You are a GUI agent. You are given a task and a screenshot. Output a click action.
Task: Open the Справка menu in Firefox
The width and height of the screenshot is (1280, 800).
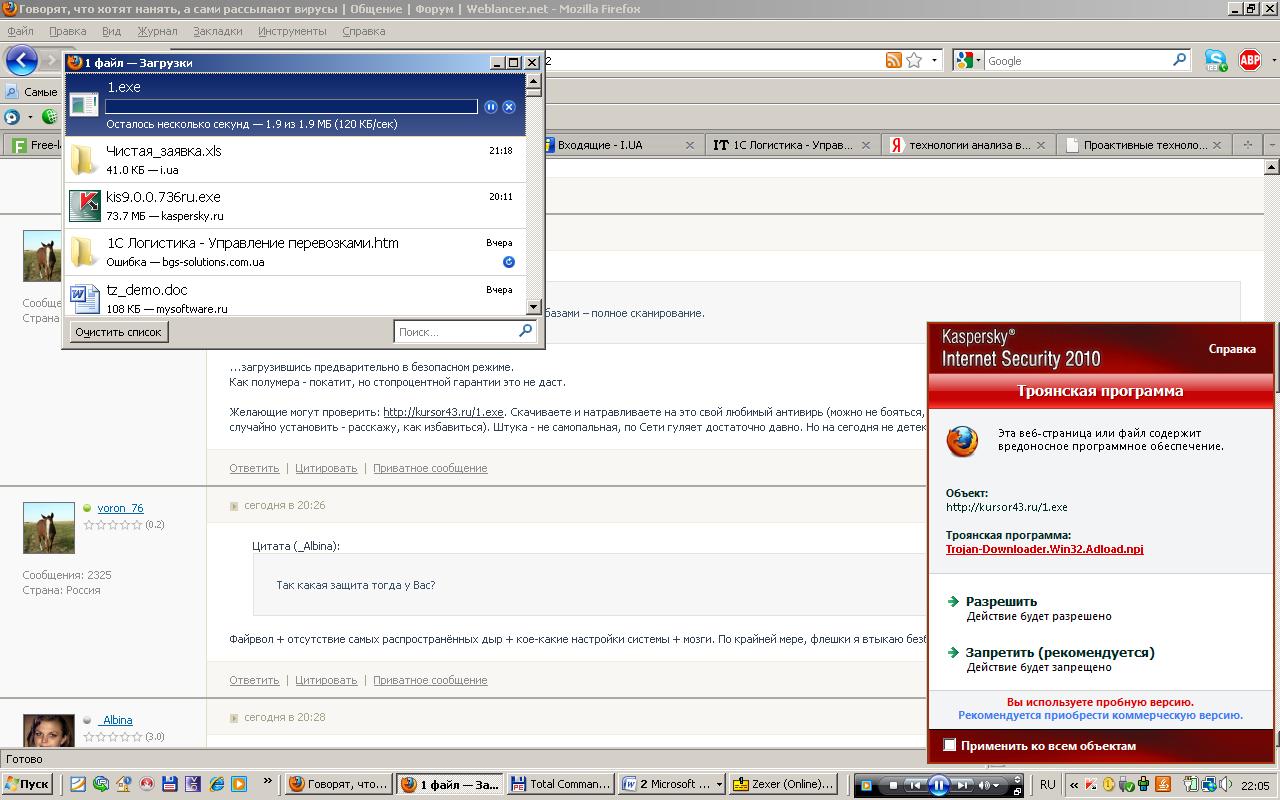tap(363, 31)
